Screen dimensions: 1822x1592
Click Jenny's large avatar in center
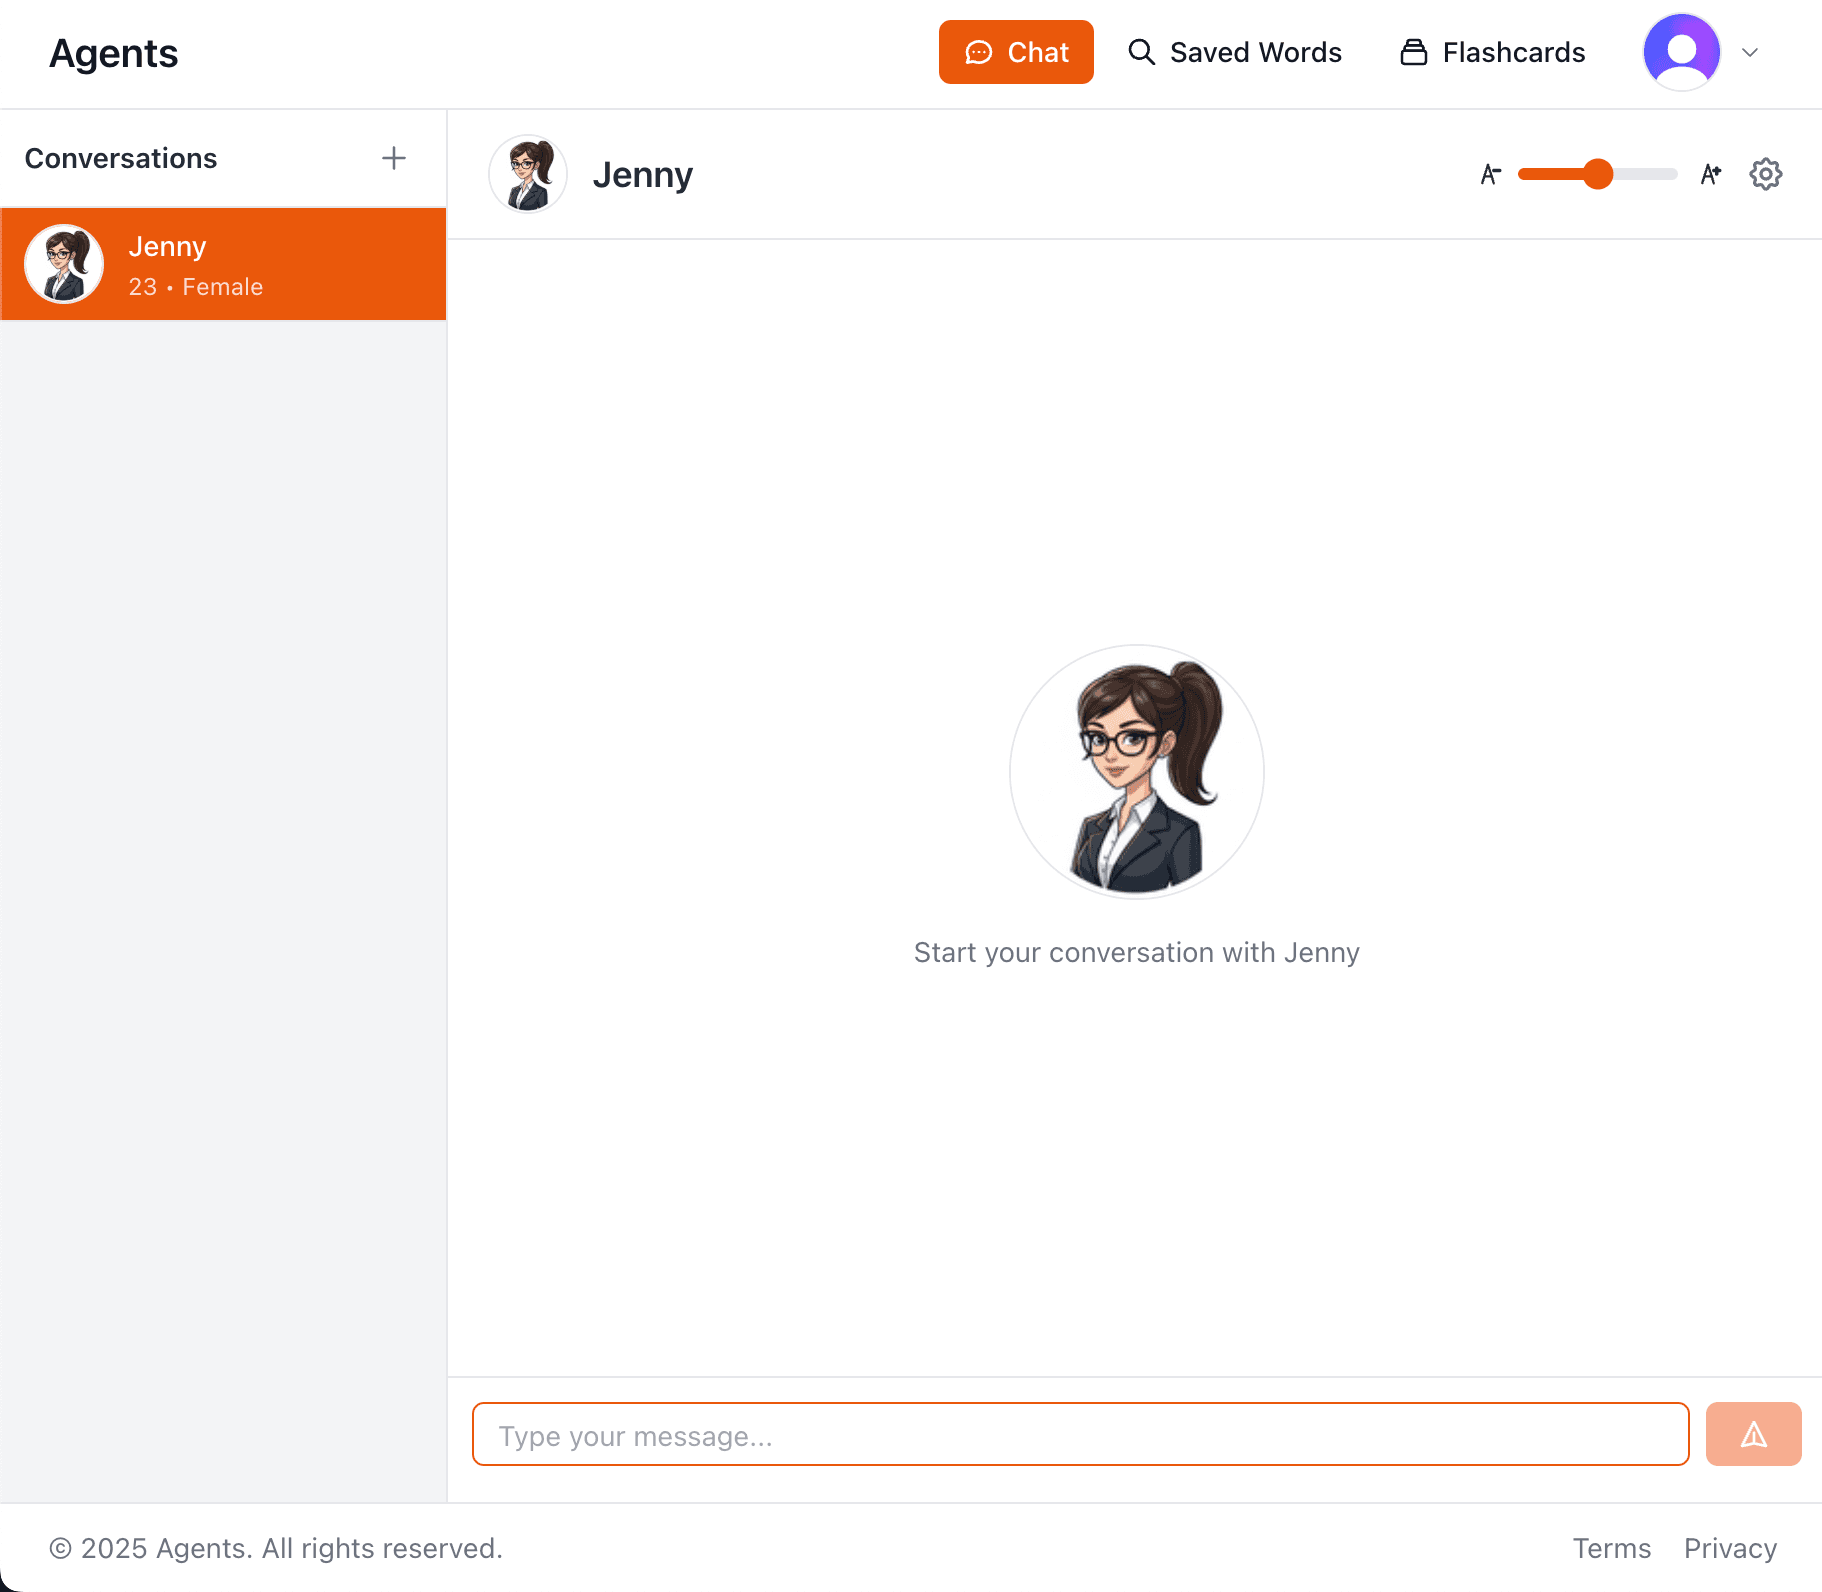(1136, 772)
